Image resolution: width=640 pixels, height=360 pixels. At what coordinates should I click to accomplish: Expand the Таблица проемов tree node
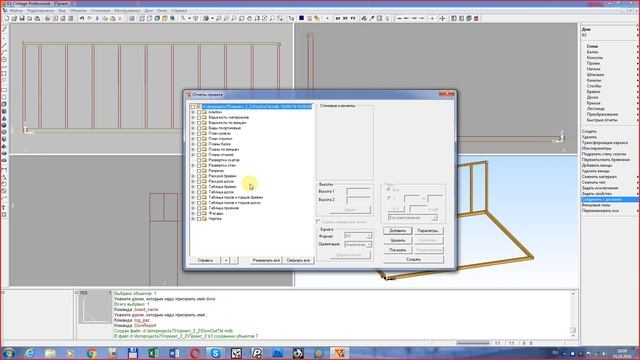point(193,208)
